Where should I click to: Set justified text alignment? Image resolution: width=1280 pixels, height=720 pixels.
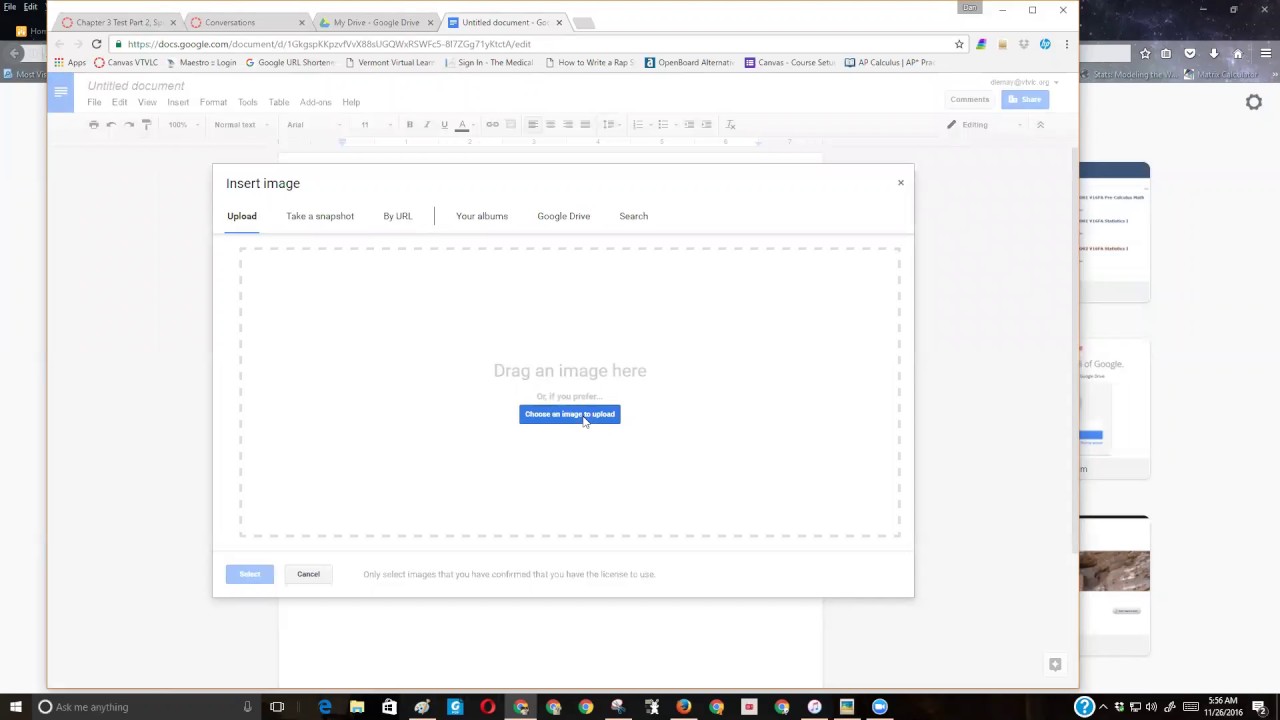coord(585,125)
